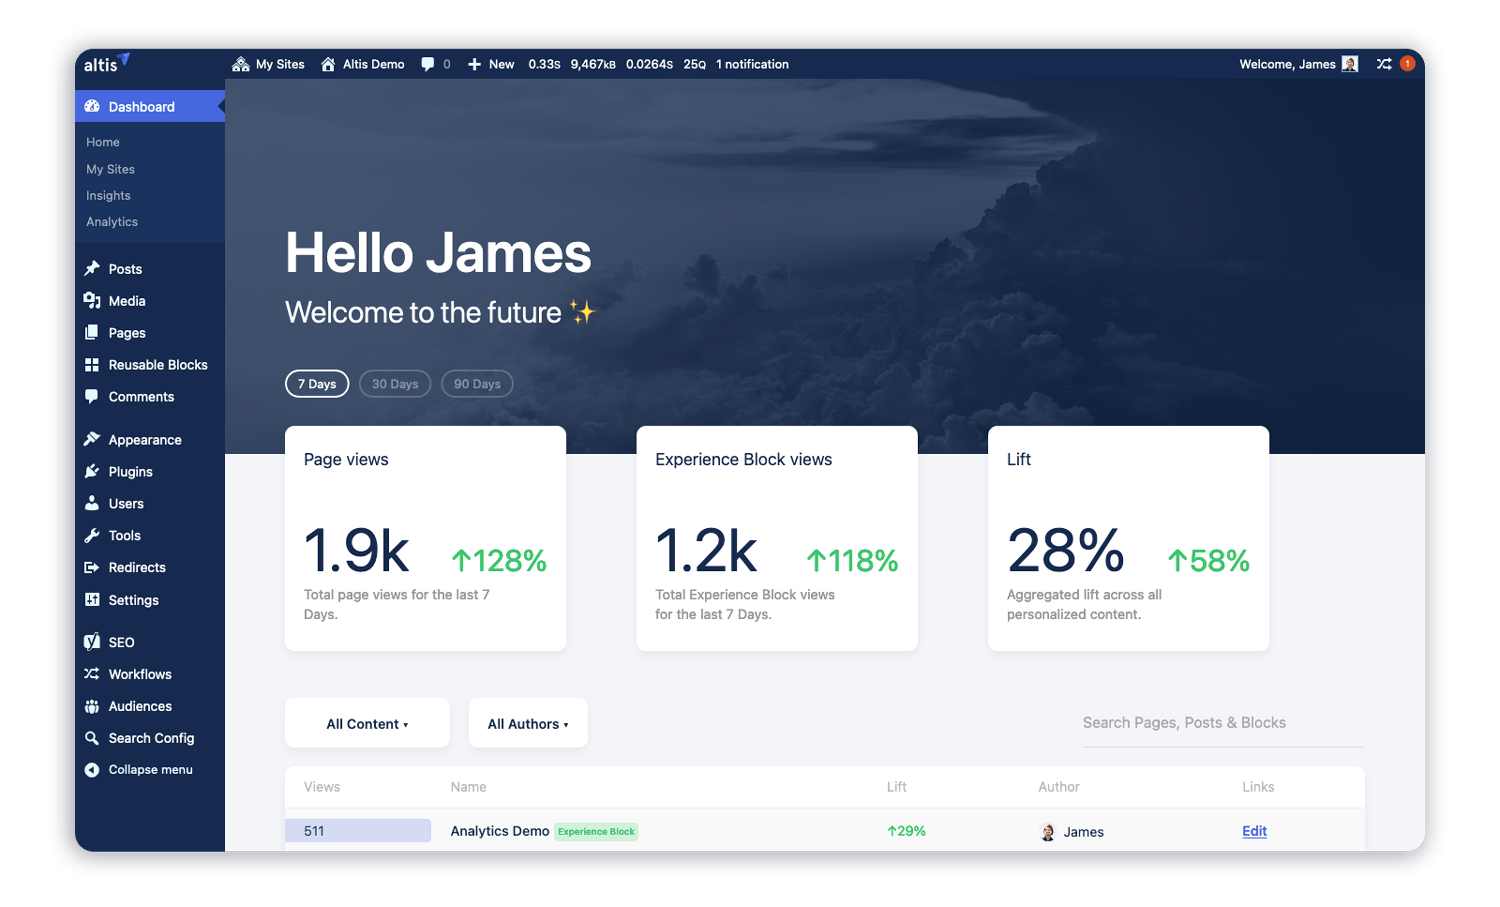Click the Analytics Demo row name
This screenshot has height=907, width=1500.
point(500,831)
